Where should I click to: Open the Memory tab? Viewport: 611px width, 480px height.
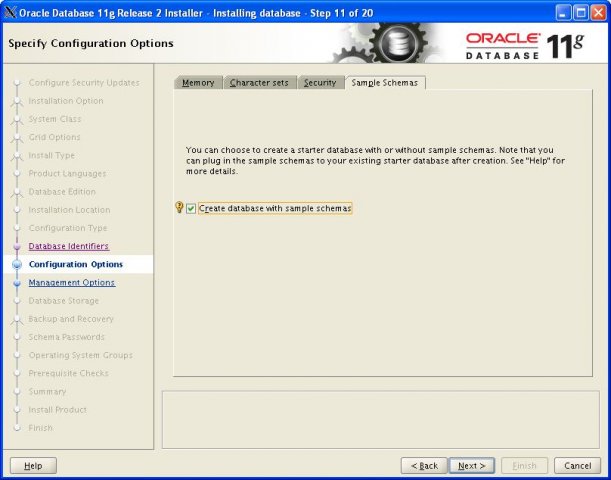point(198,83)
